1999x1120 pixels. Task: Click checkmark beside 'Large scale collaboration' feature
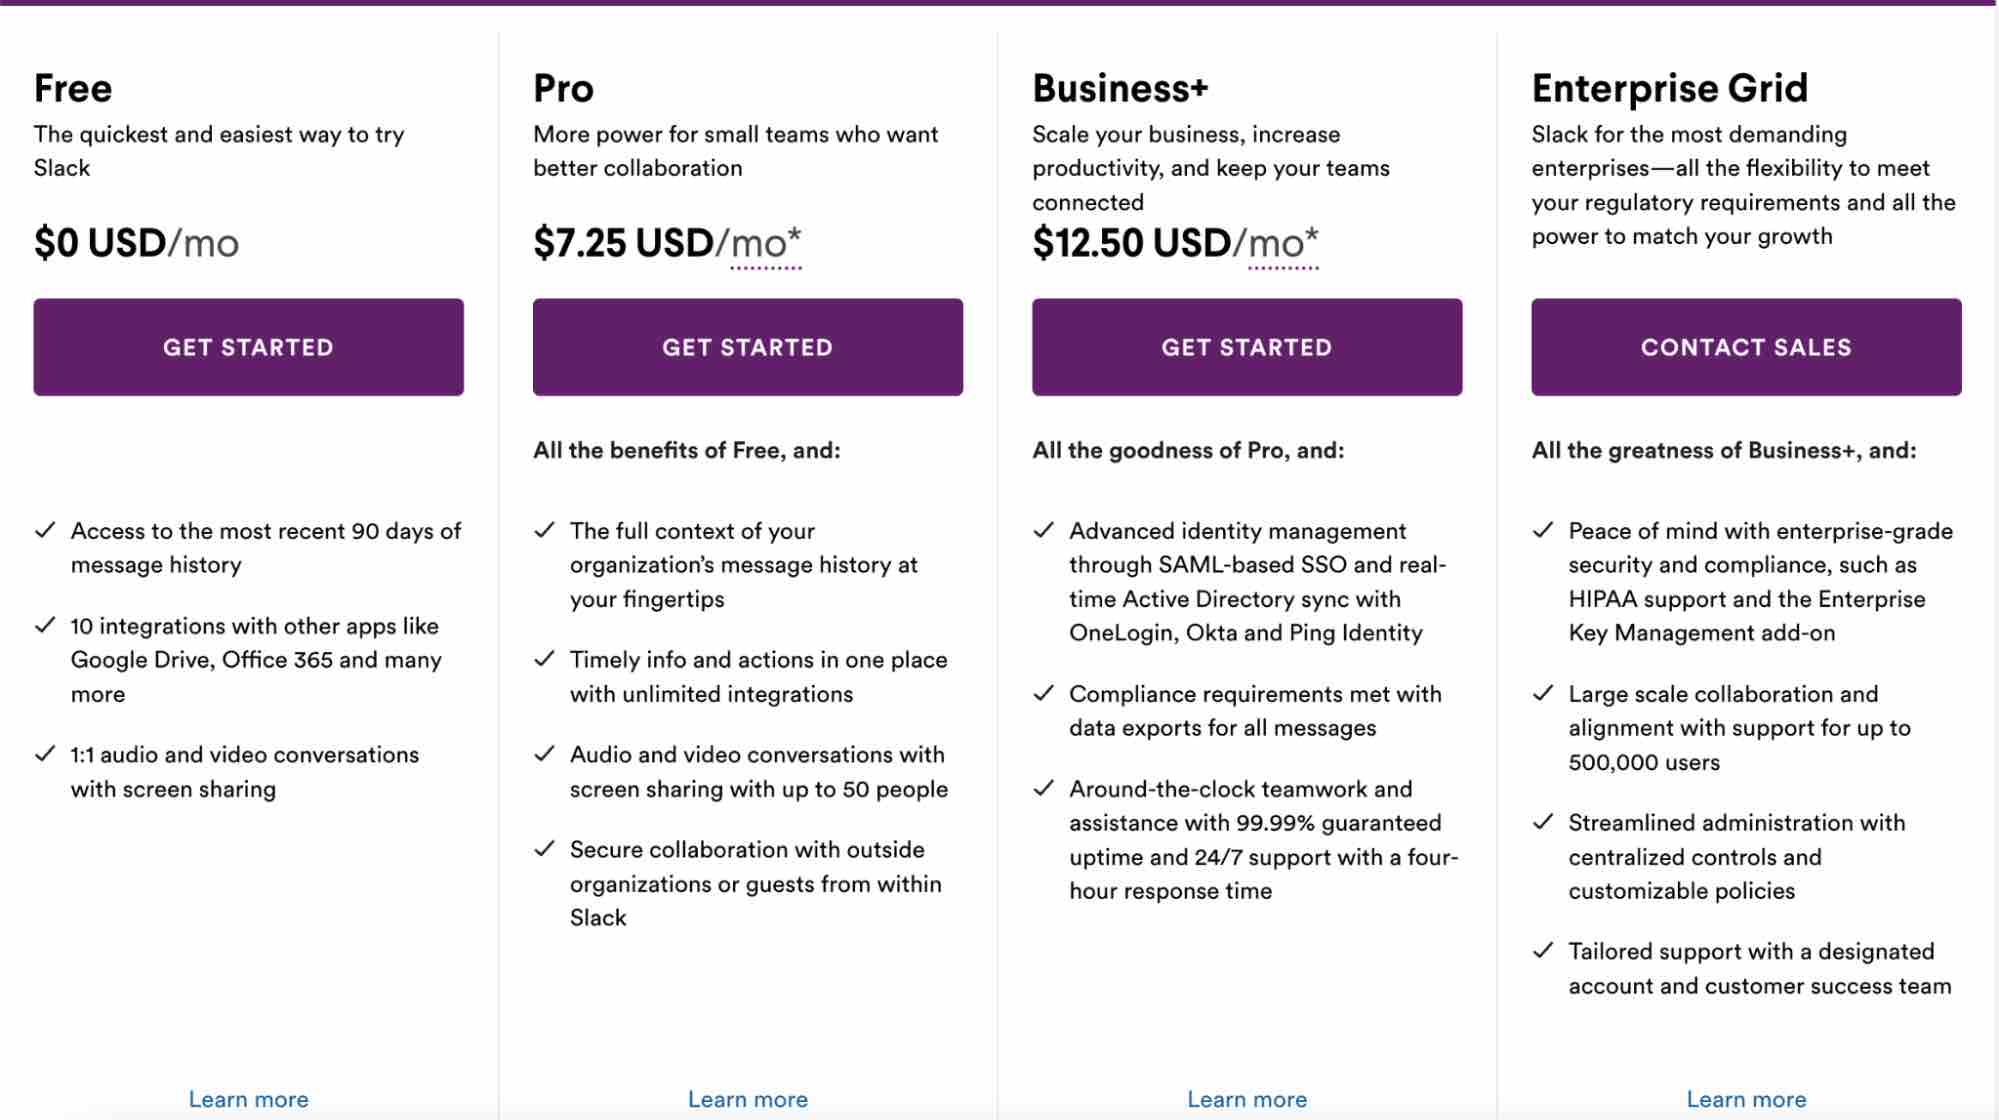point(1543,694)
